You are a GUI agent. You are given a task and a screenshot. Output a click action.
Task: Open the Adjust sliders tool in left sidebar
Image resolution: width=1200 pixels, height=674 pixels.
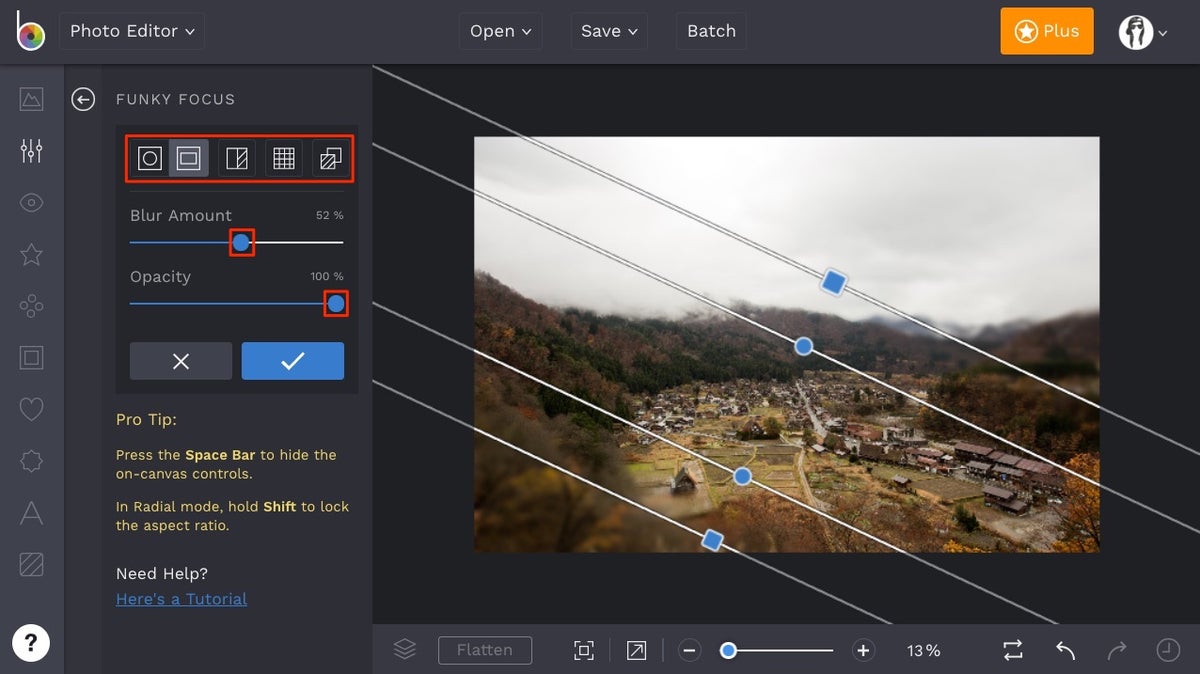tap(31, 150)
